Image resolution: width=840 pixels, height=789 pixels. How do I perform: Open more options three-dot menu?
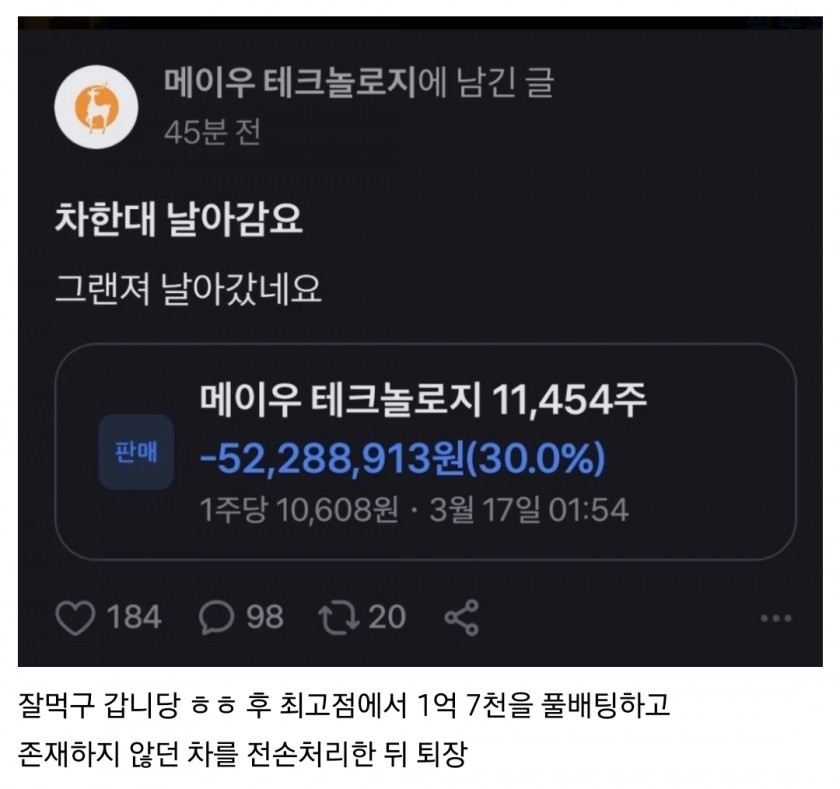tap(775, 618)
